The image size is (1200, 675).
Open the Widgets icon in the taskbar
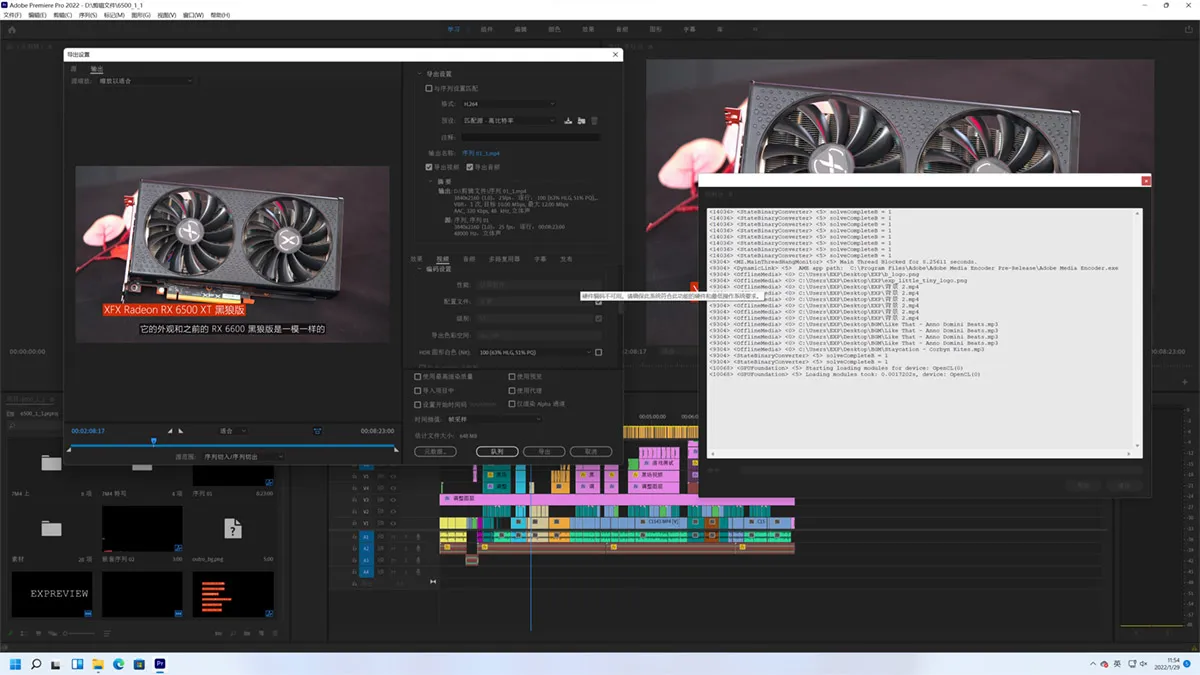[x=77, y=664]
